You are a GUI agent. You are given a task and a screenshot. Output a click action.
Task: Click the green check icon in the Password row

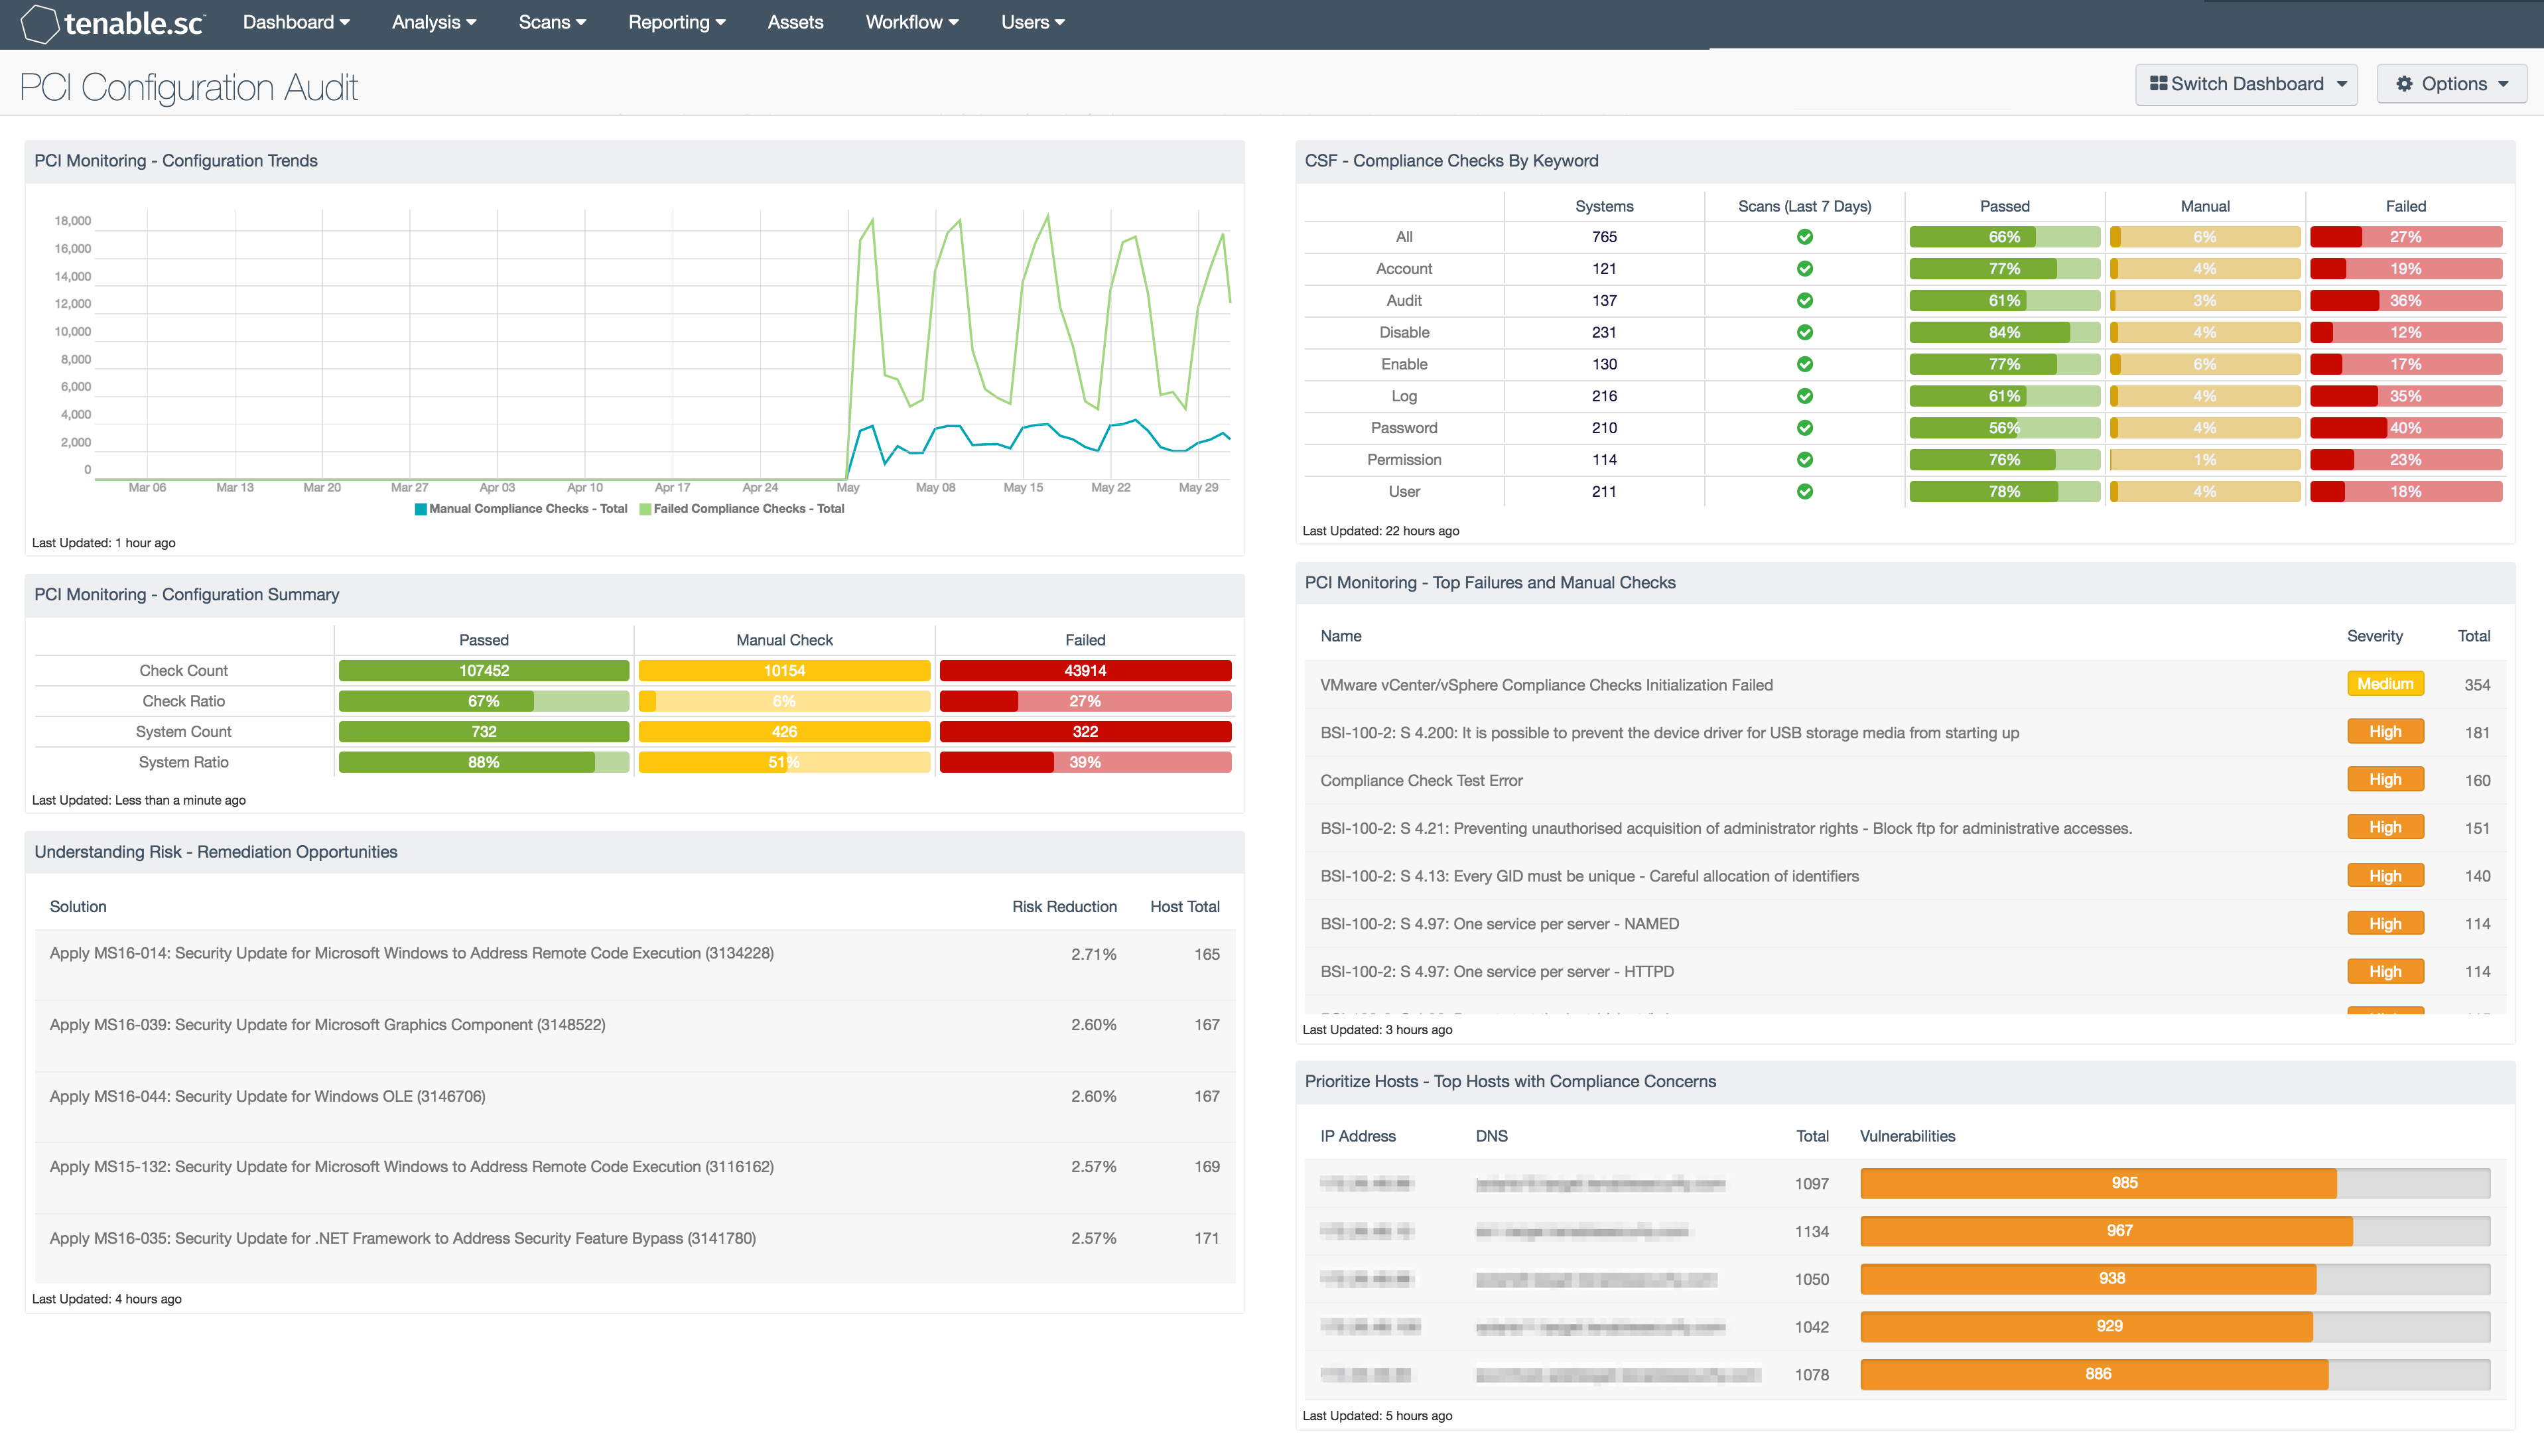(1804, 428)
